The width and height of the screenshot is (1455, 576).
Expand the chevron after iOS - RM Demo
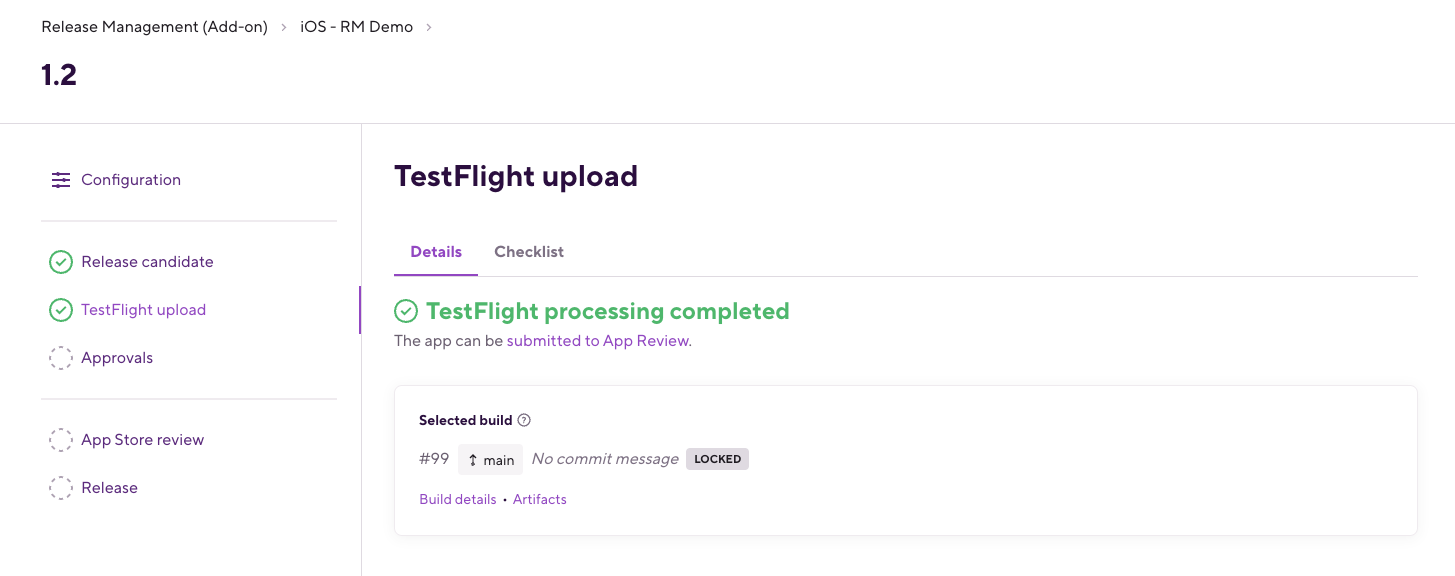click(428, 27)
